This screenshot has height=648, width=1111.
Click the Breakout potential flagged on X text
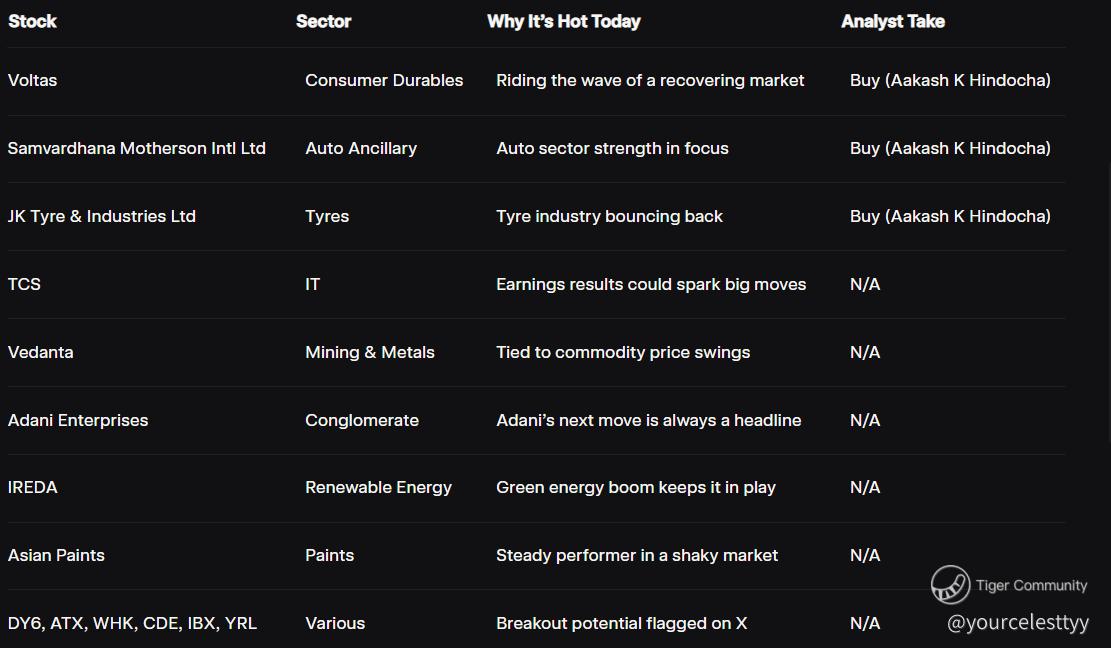(621, 623)
